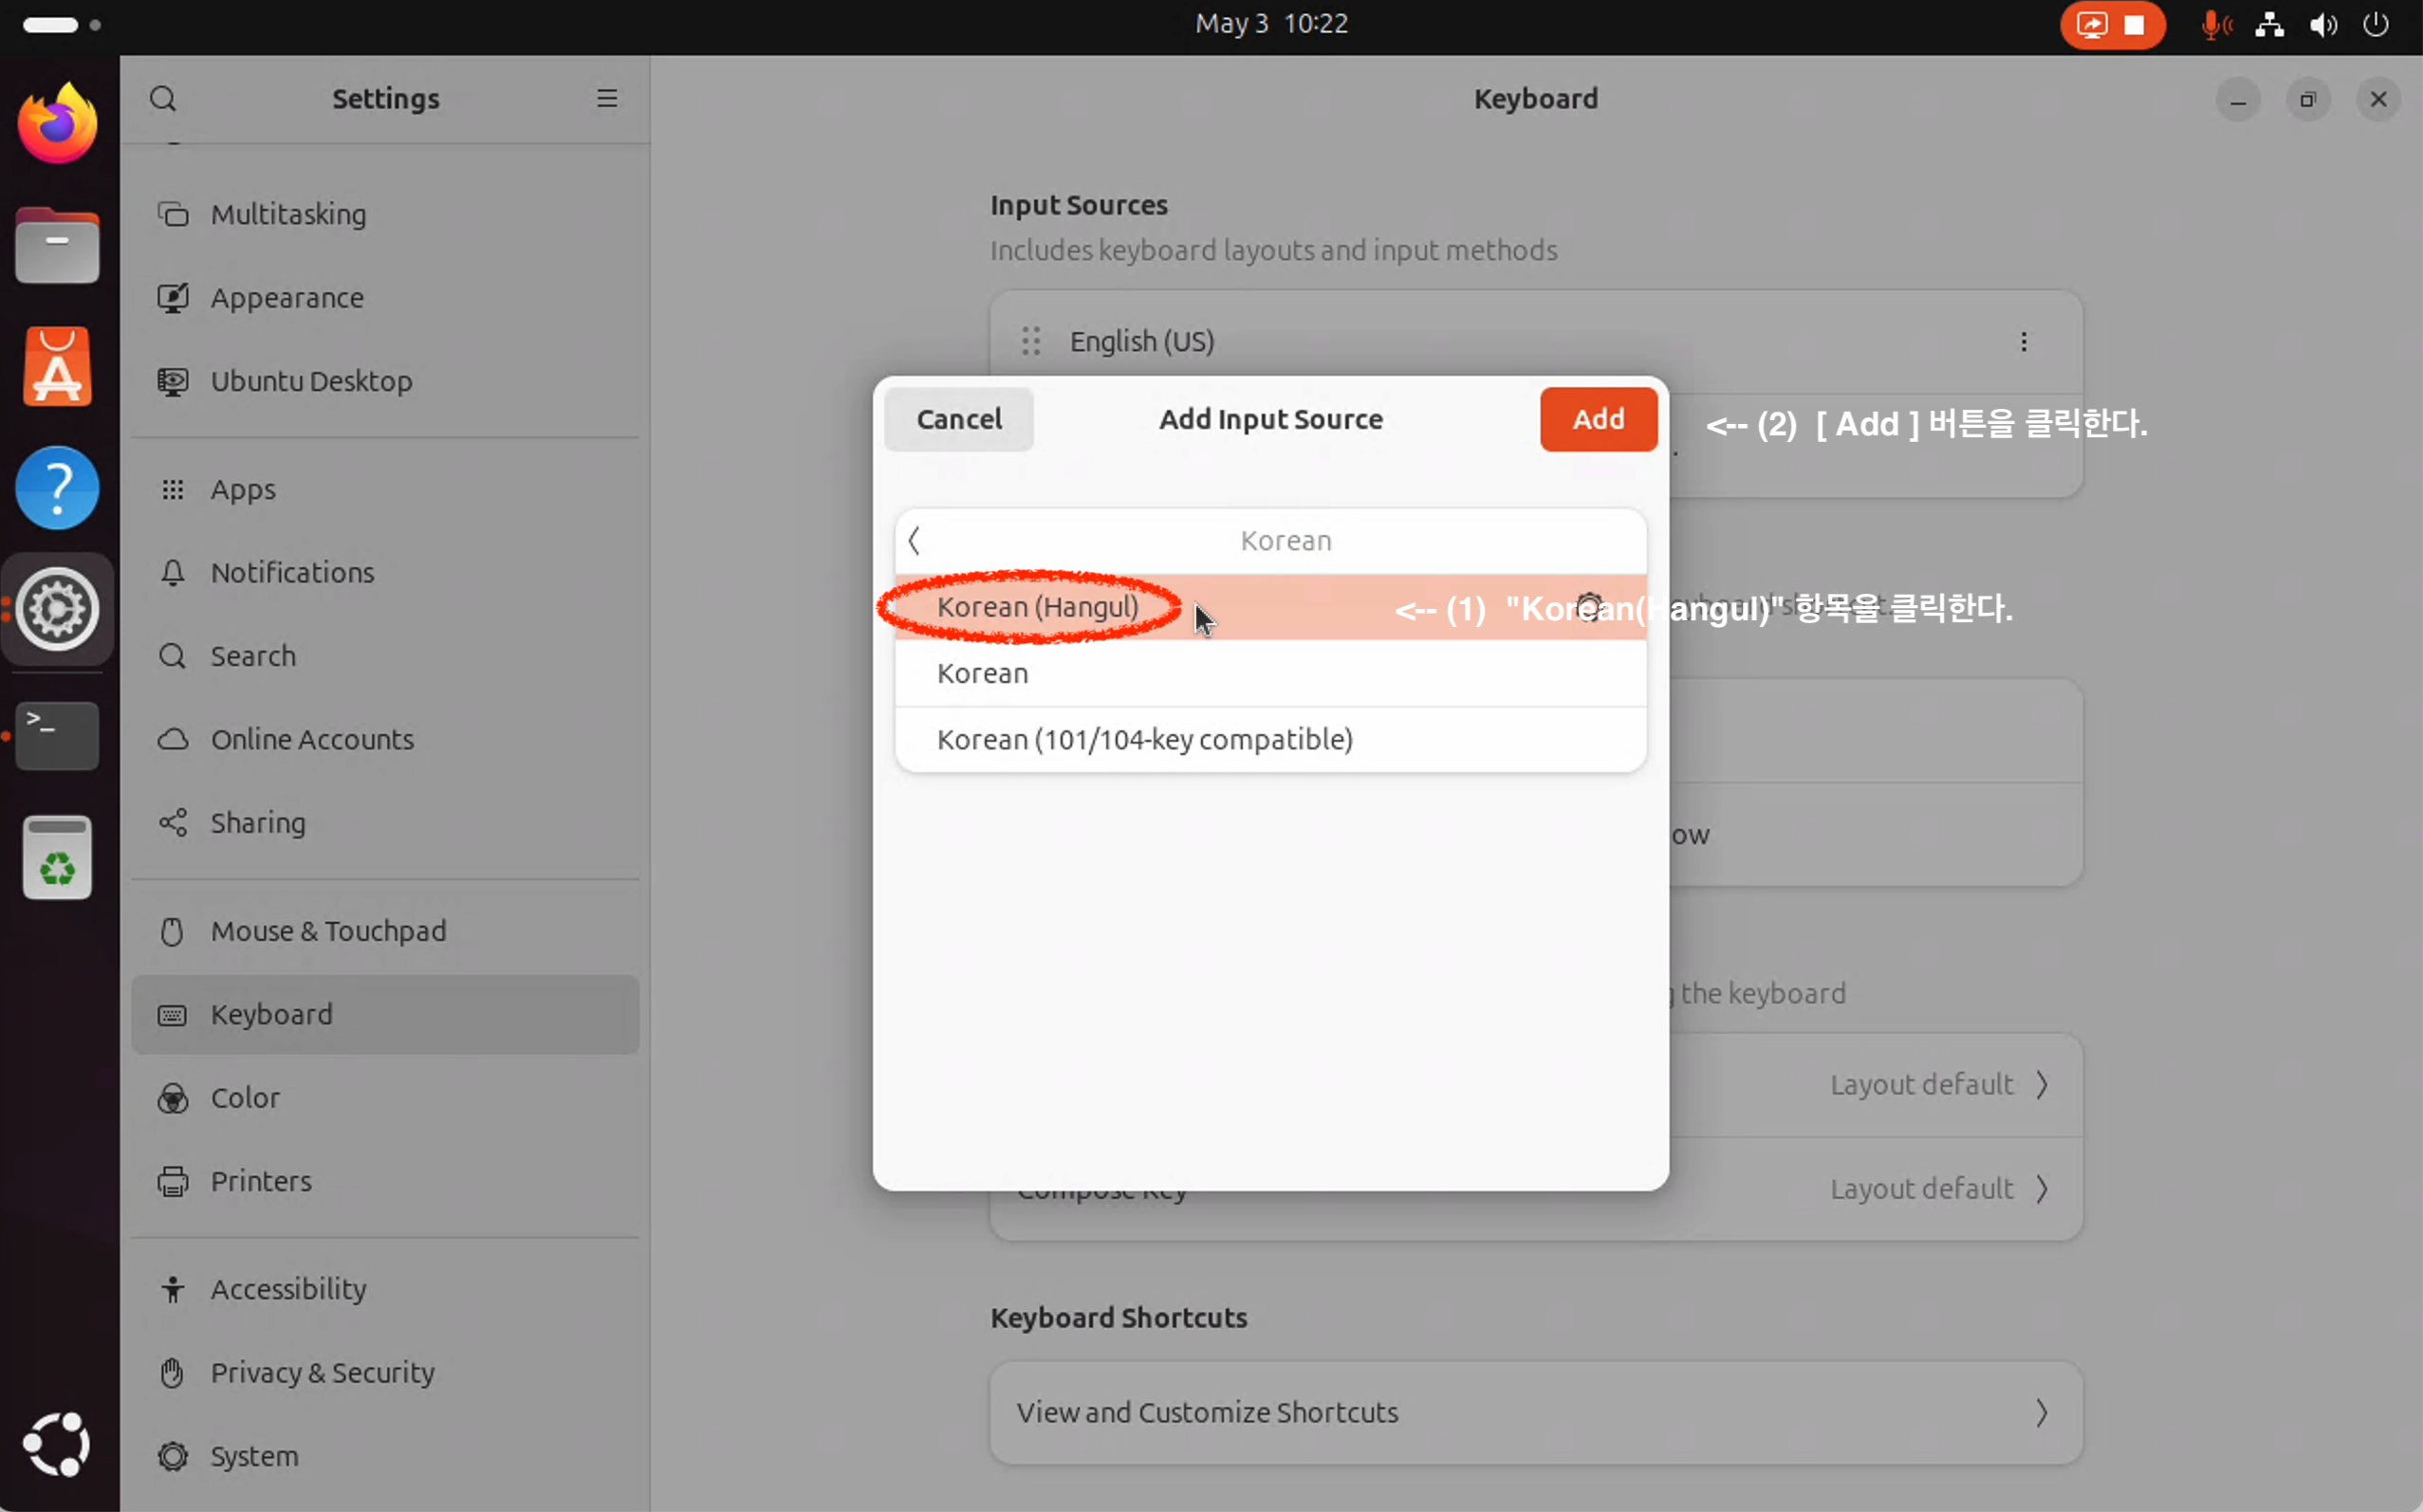Image resolution: width=2423 pixels, height=1512 pixels.
Task: Choose Korean (101/104-key compatible) layout
Action: [x=1144, y=740]
